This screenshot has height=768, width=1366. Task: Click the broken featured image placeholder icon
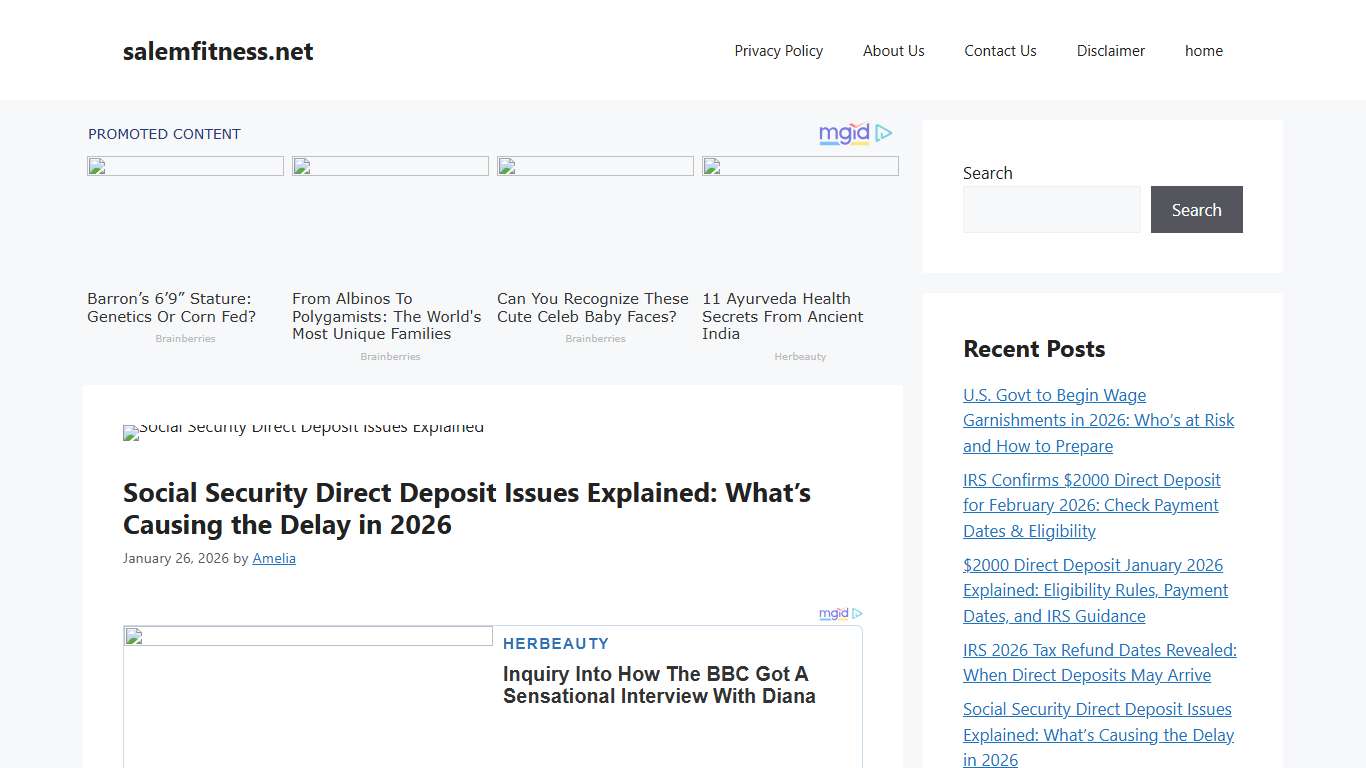[130, 432]
